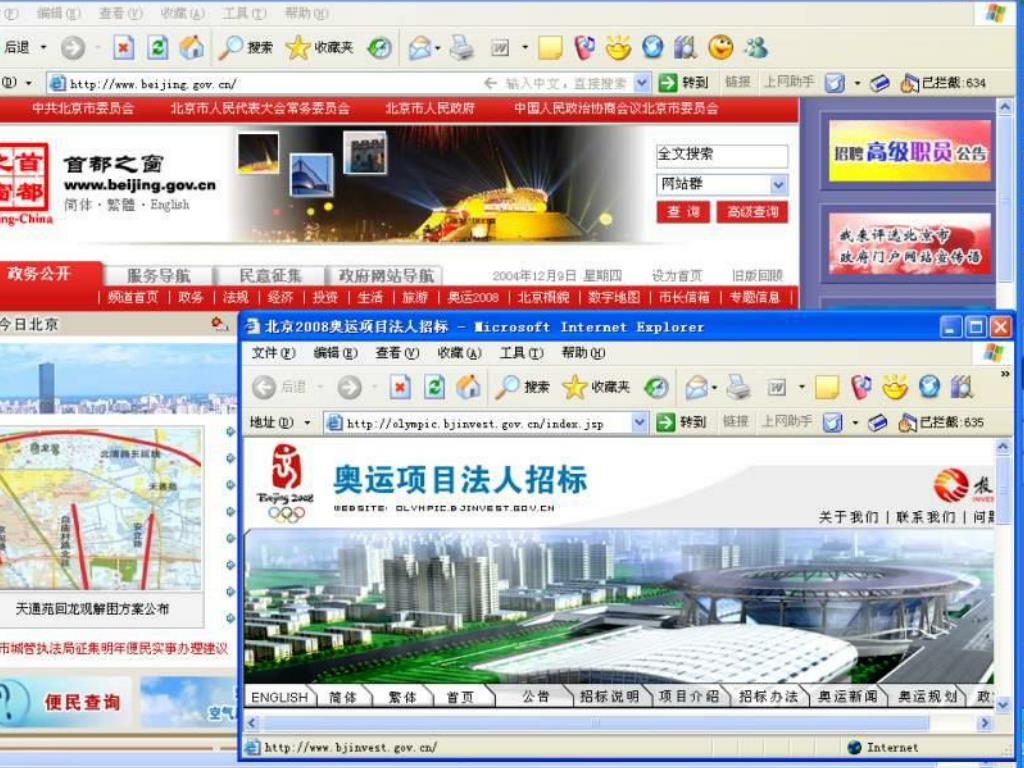Open the 奥运2008 channel link
The width and height of the screenshot is (1024, 768).
tap(473, 298)
